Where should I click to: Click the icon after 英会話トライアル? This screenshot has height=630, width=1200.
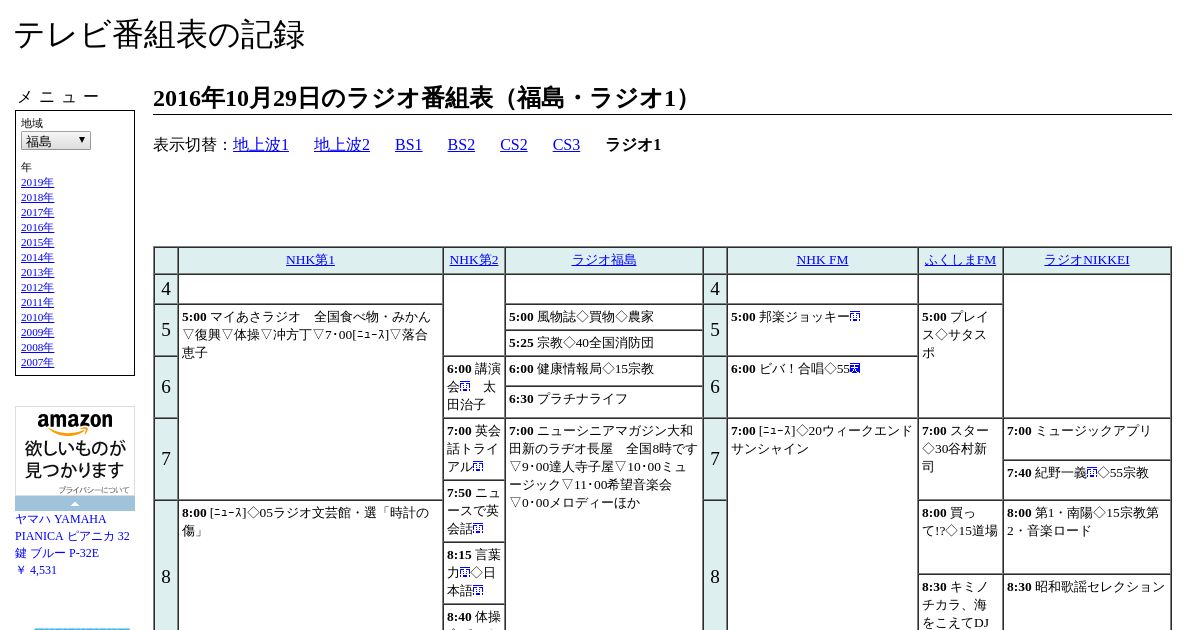(x=478, y=467)
